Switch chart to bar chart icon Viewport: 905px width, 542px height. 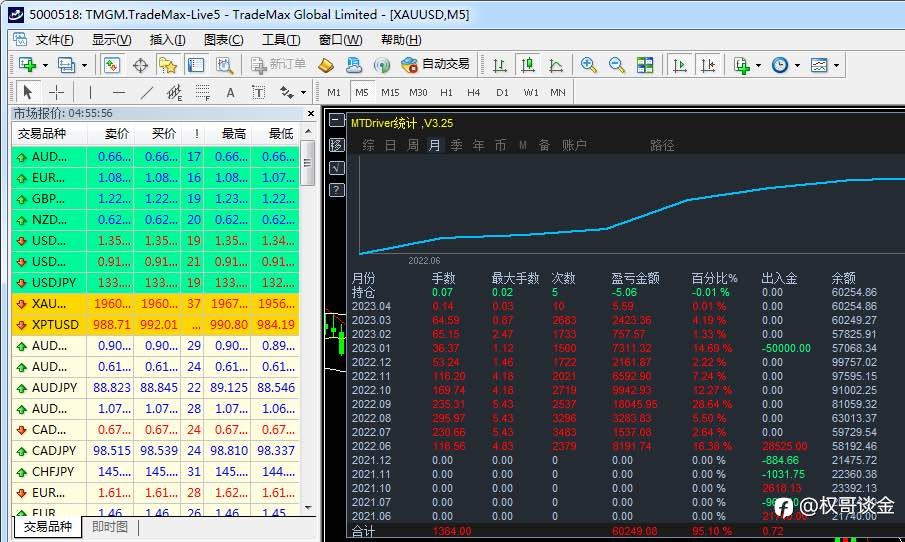click(x=500, y=65)
